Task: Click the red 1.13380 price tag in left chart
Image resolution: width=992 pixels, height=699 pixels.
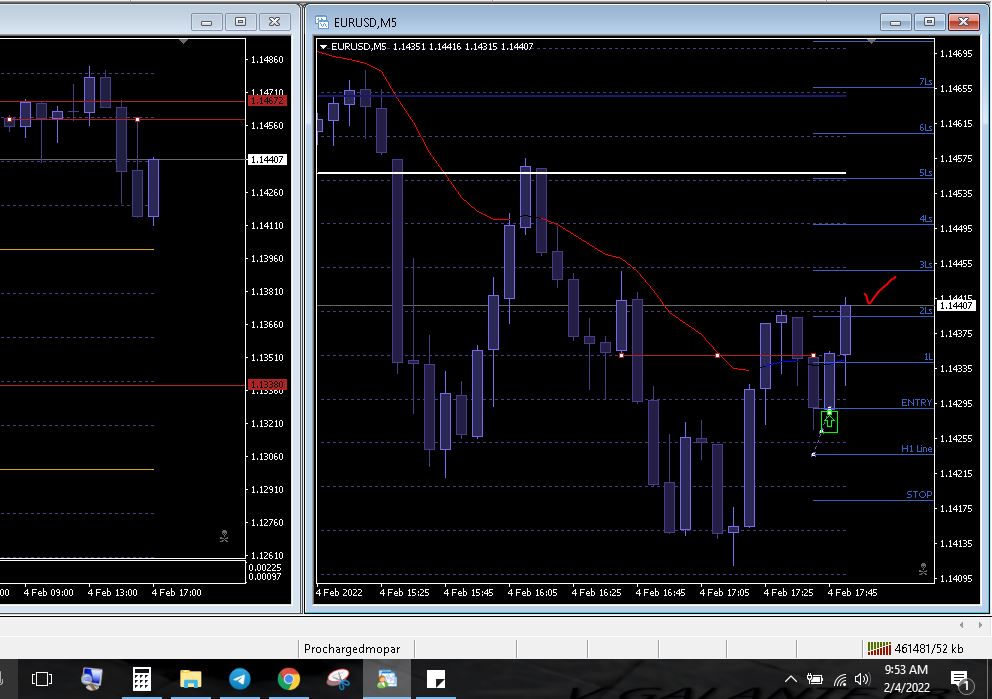Action: (268, 385)
